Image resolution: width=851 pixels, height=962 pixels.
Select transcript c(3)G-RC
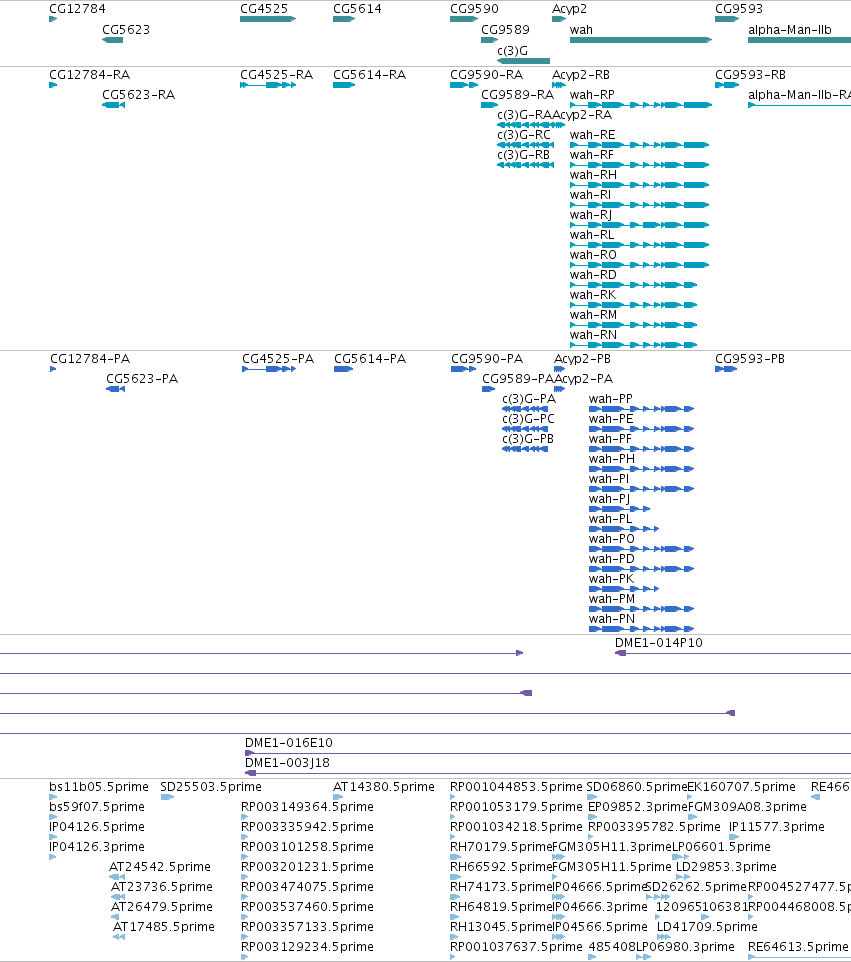524,135
